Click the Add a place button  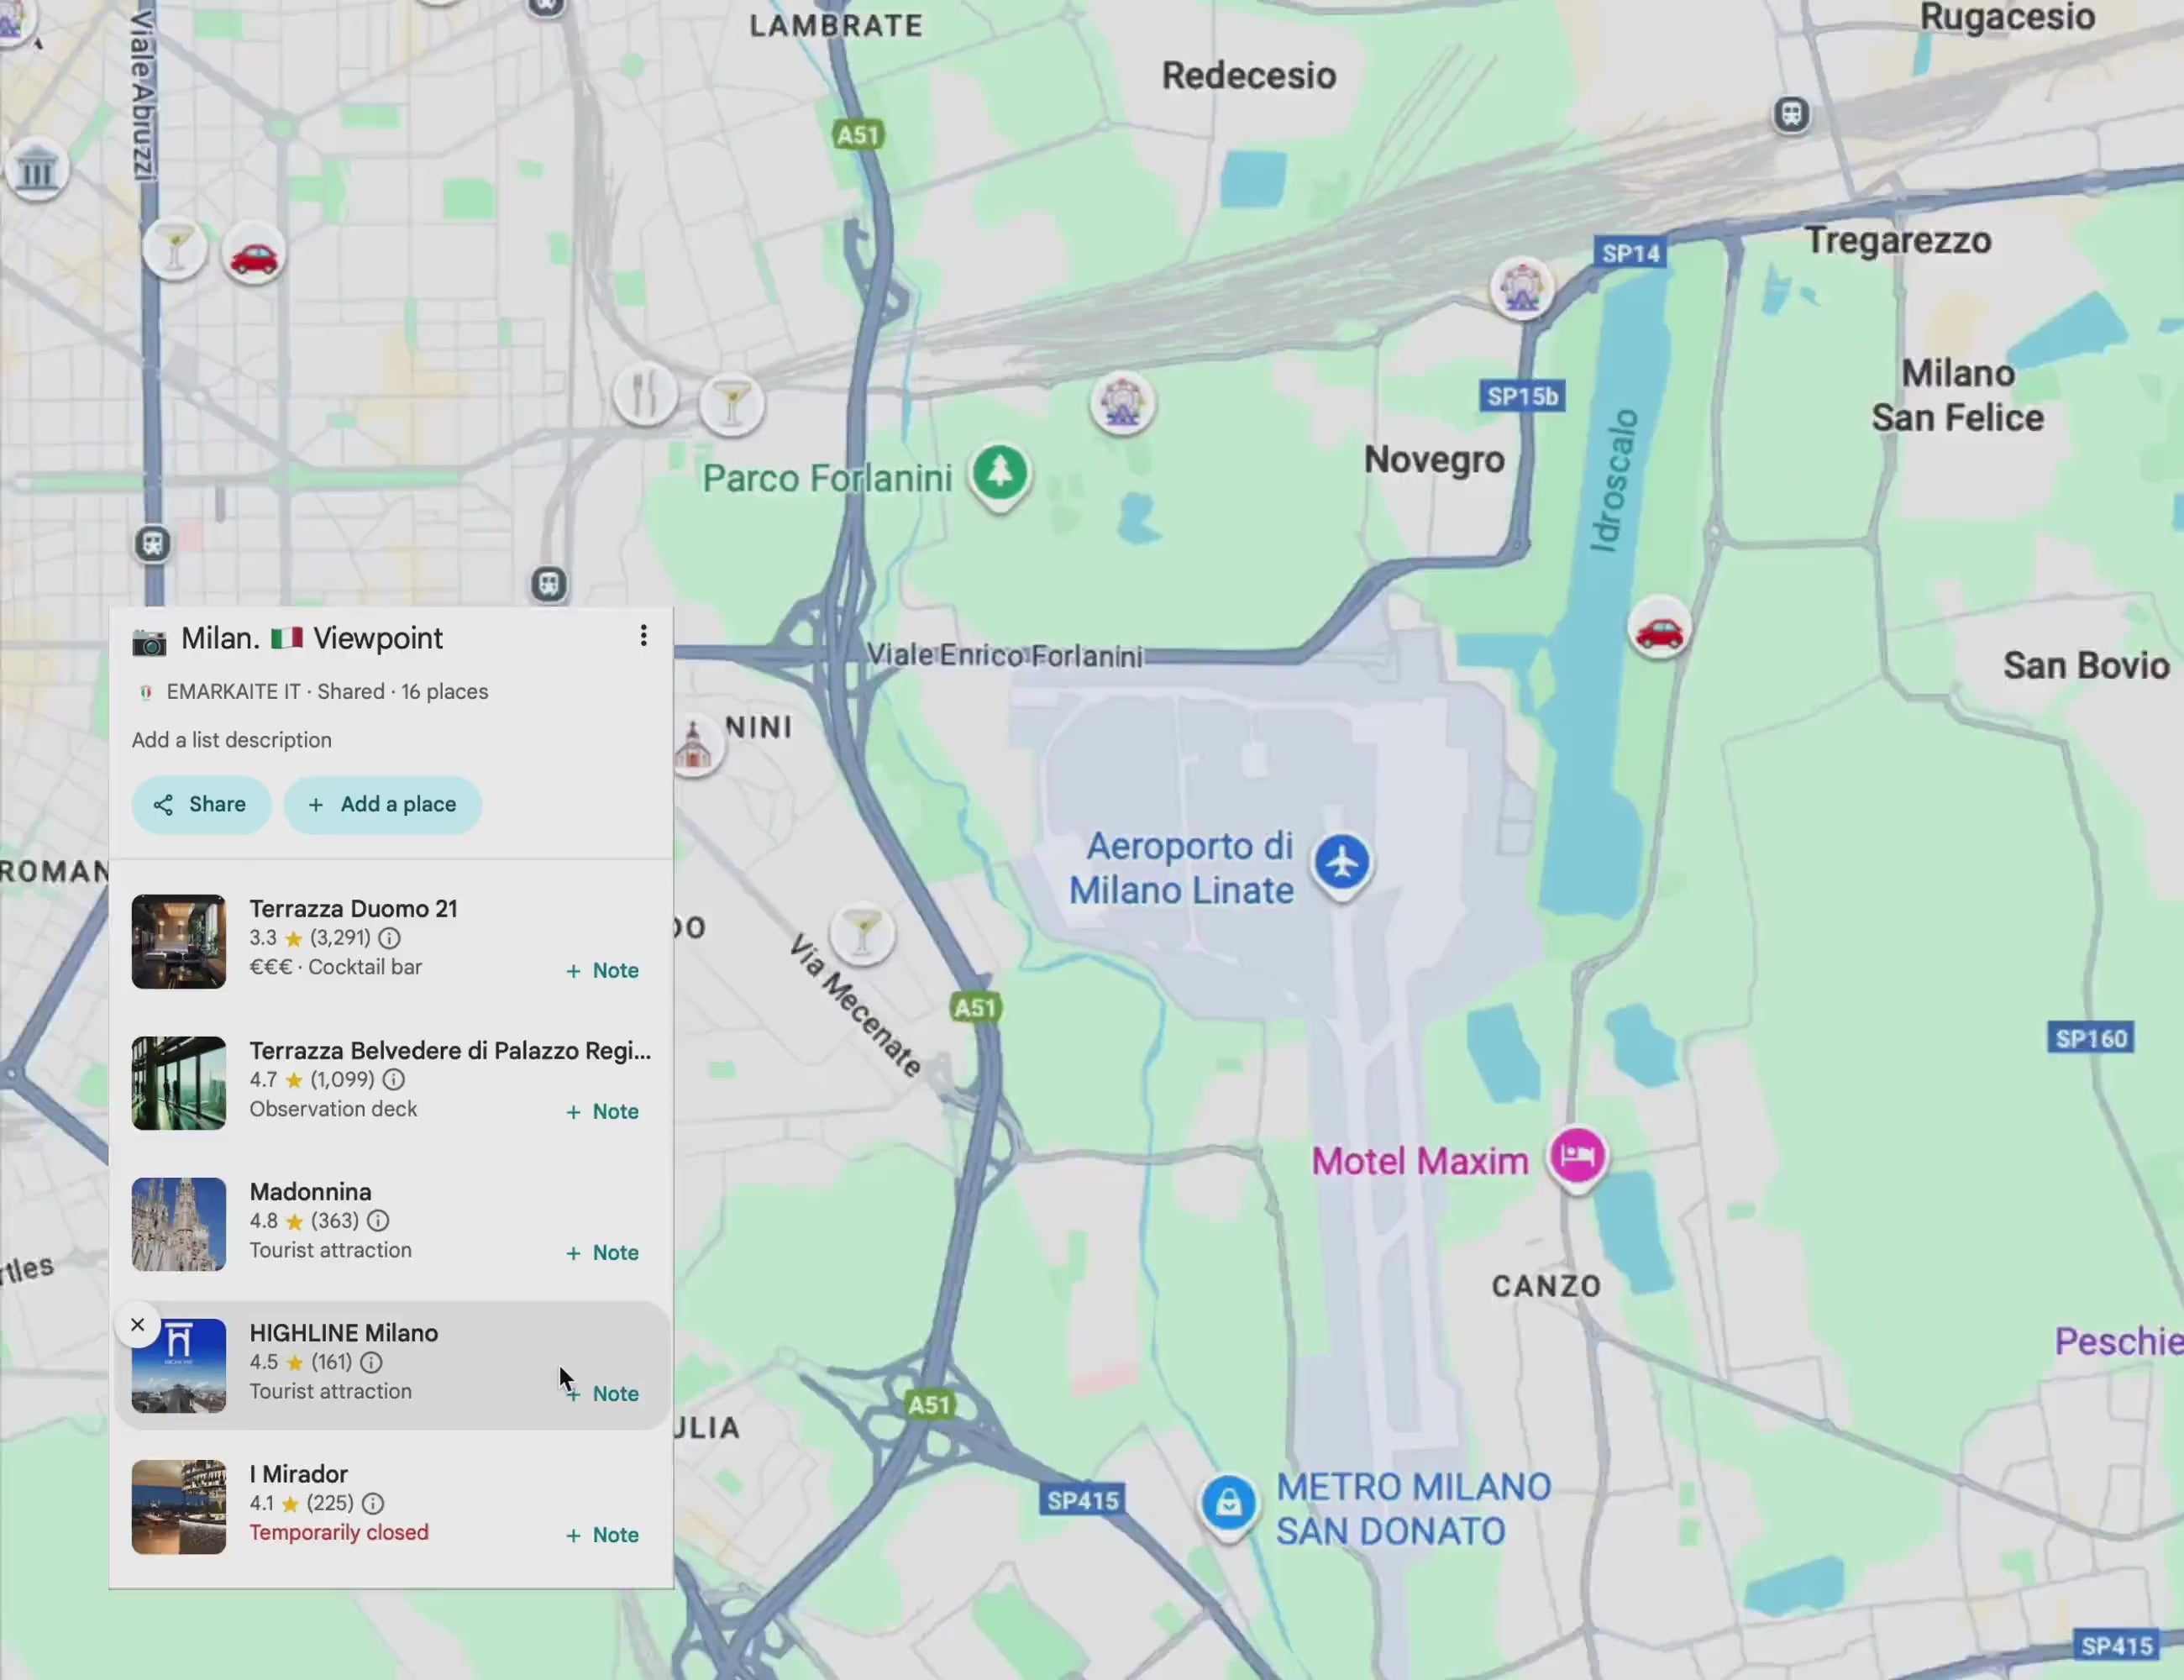click(x=383, y=804)
